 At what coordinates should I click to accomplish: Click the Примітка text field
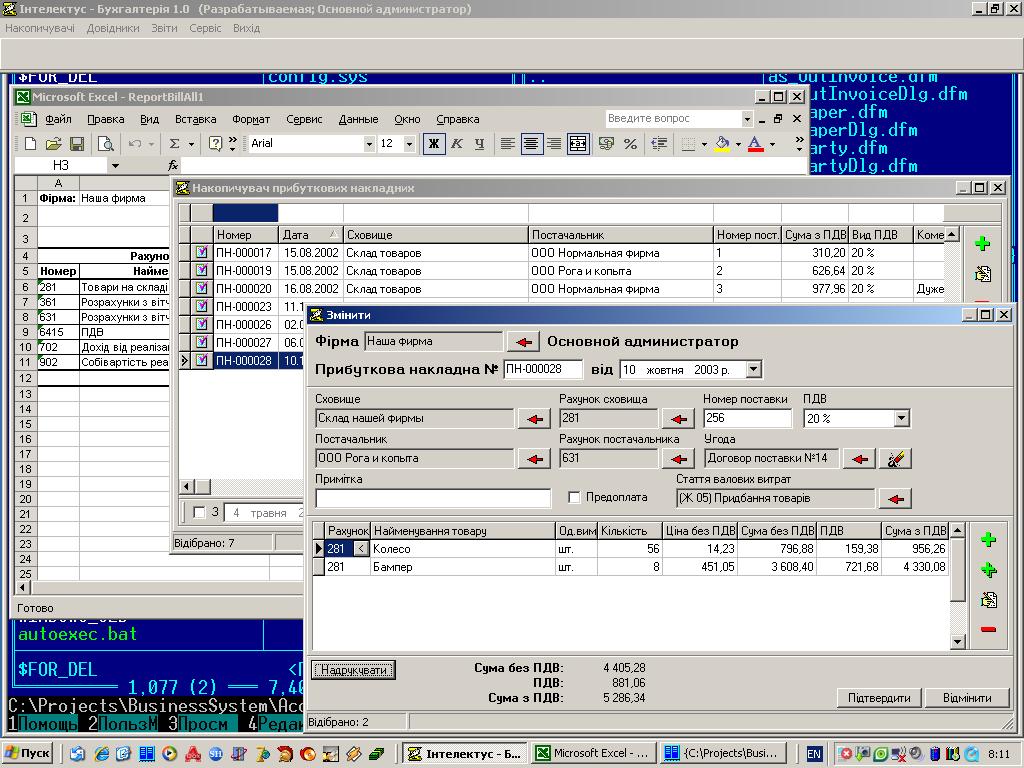click(433, 498)
